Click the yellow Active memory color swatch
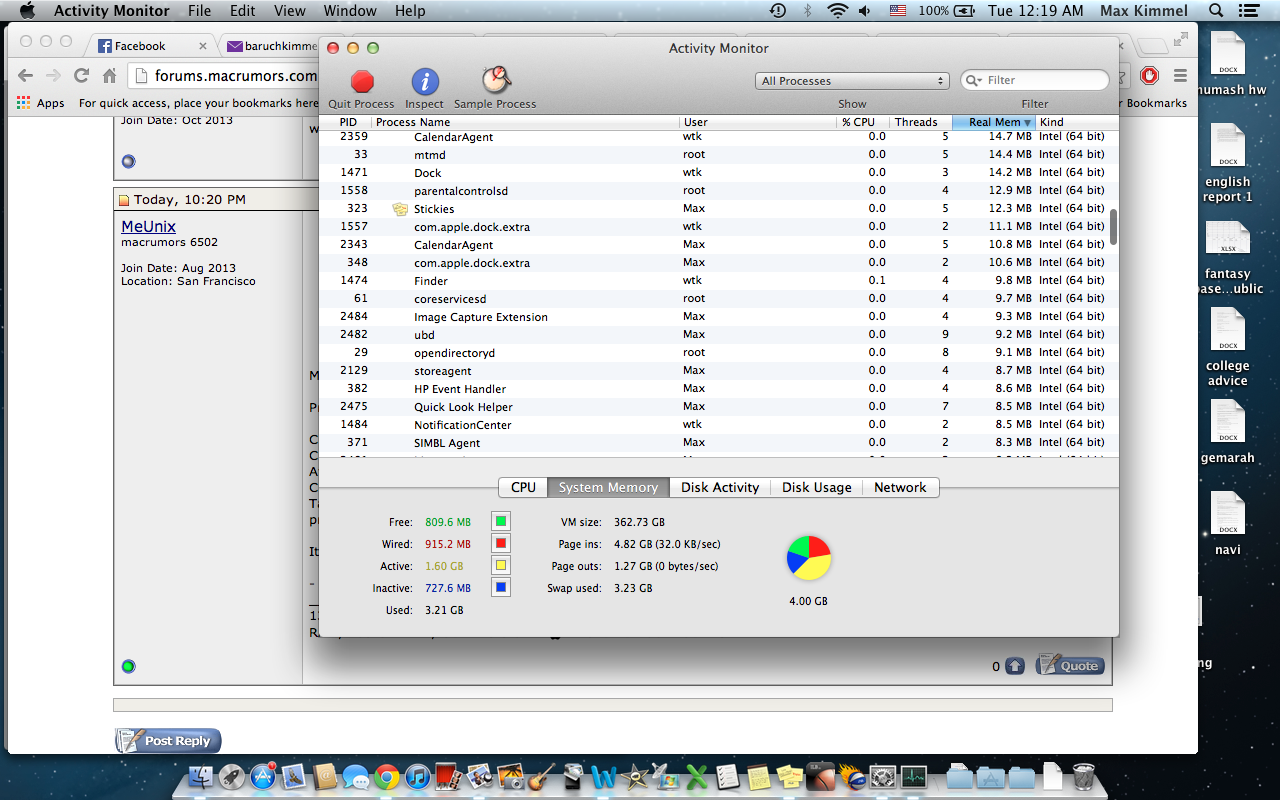The width and height of the screenshot is (1280, 800). coord(501,565)
